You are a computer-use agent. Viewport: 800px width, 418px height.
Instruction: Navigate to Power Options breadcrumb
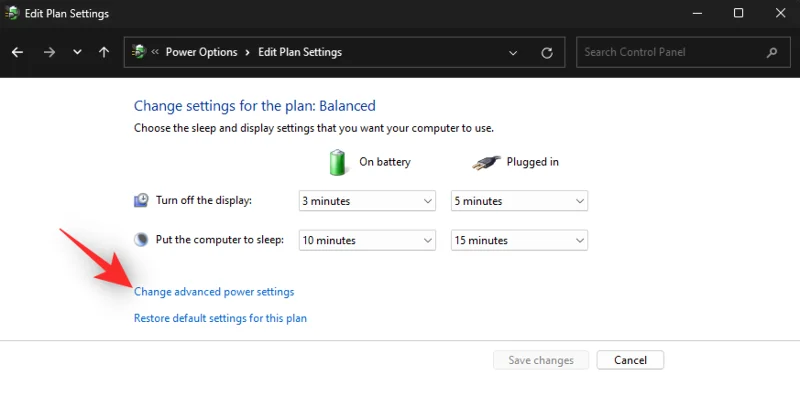(x=201, y=52)
